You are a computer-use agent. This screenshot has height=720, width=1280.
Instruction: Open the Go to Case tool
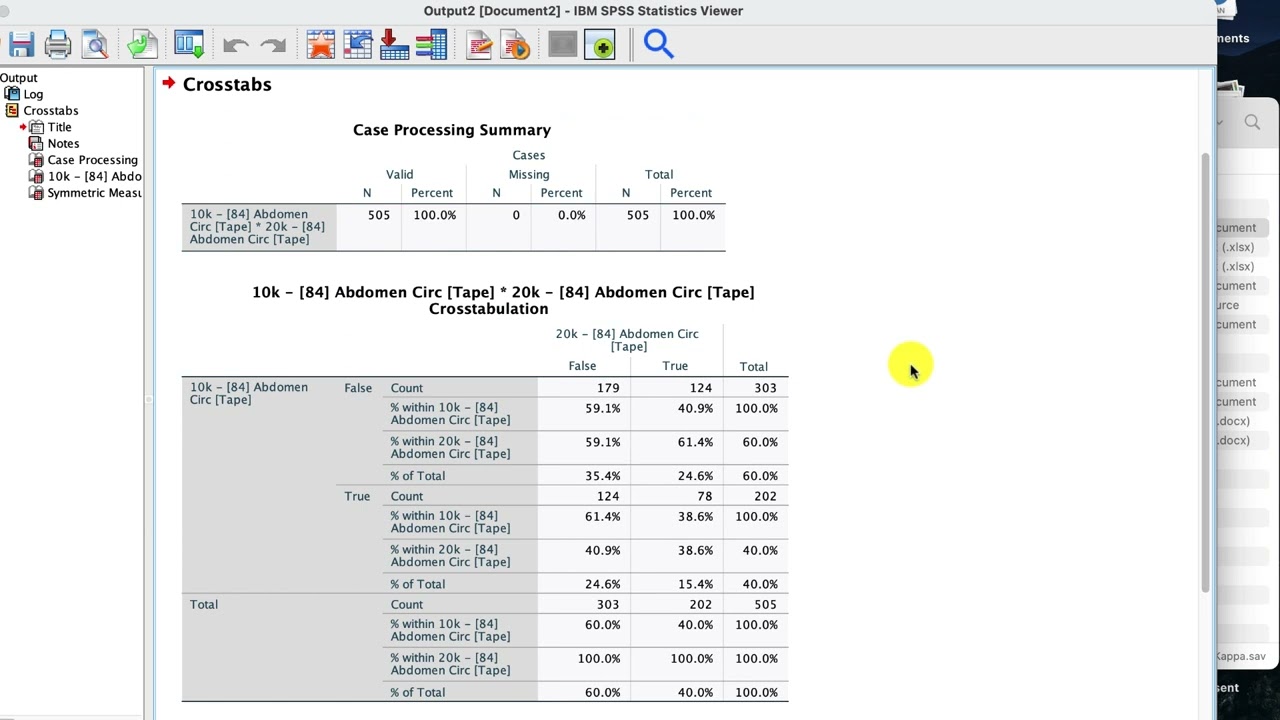pos(358,45)
